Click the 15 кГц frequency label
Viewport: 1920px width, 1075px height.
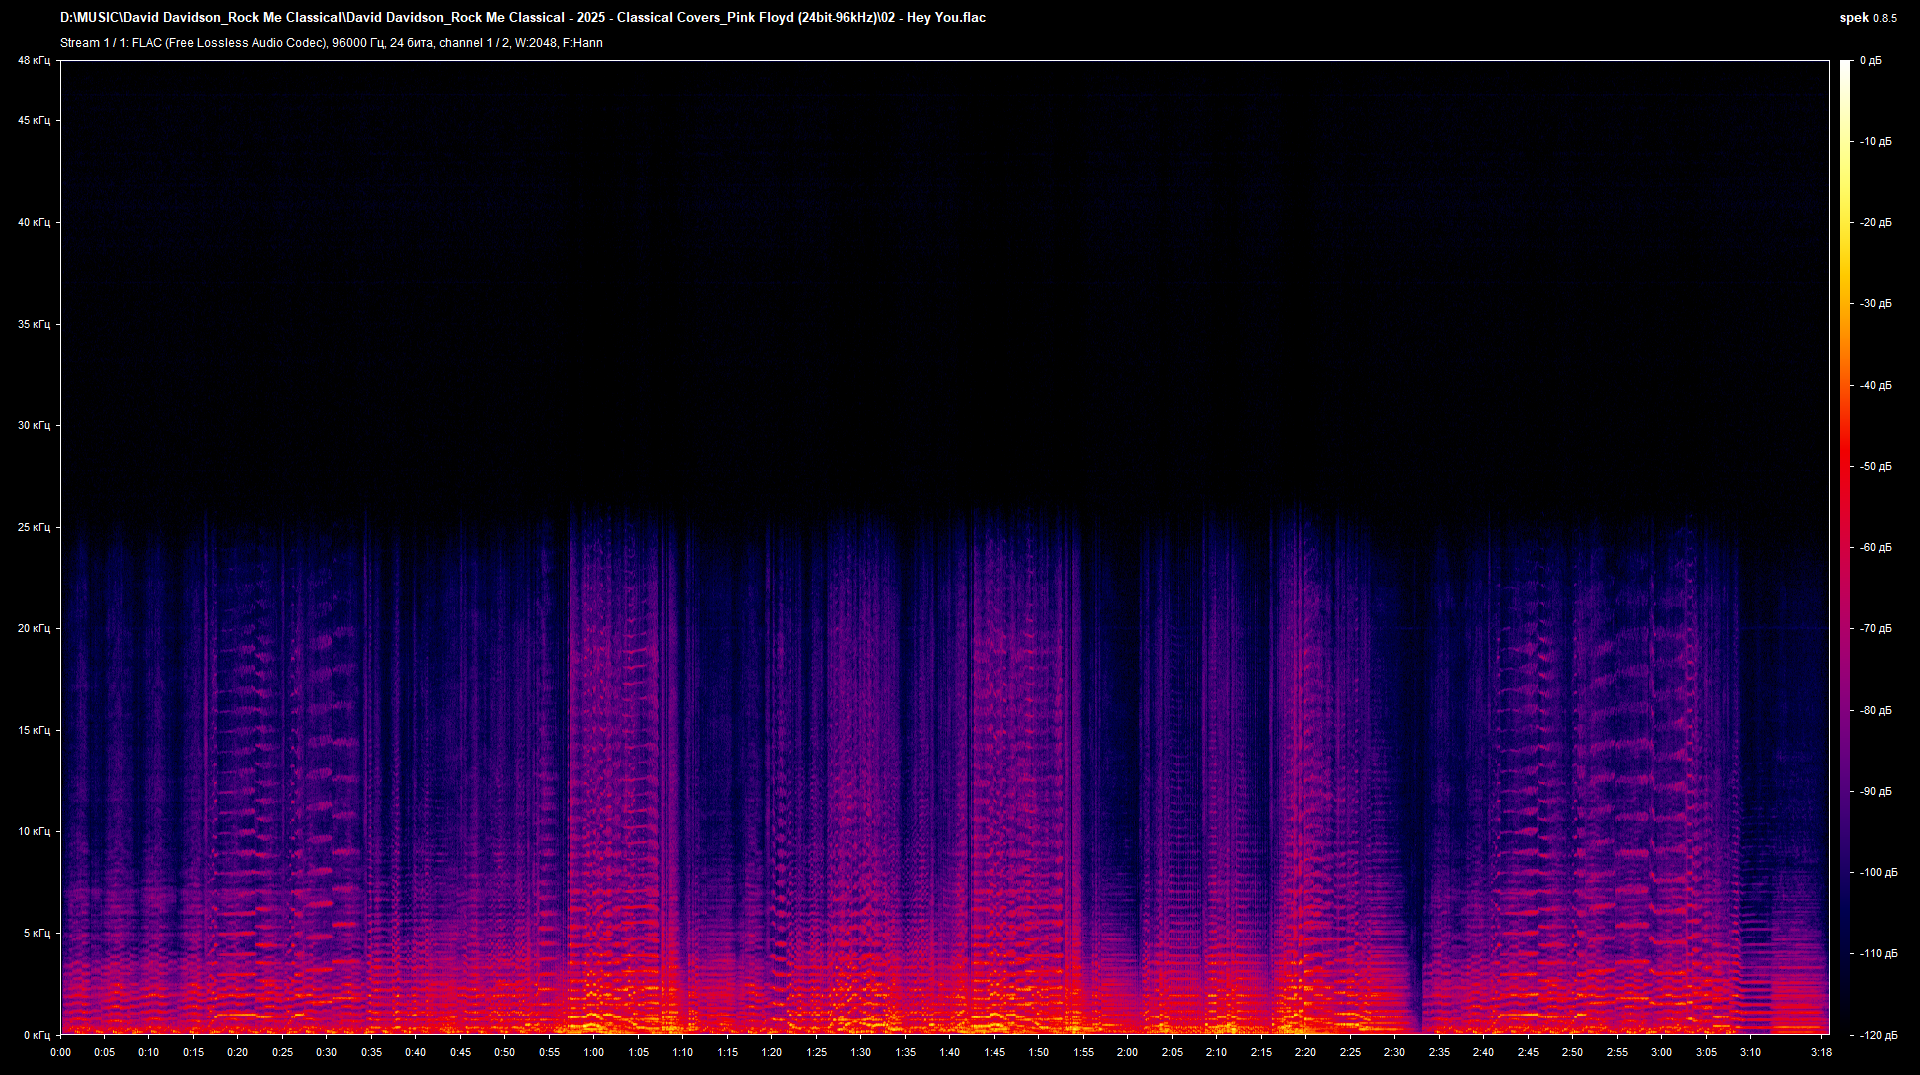(x=34, y=730)
